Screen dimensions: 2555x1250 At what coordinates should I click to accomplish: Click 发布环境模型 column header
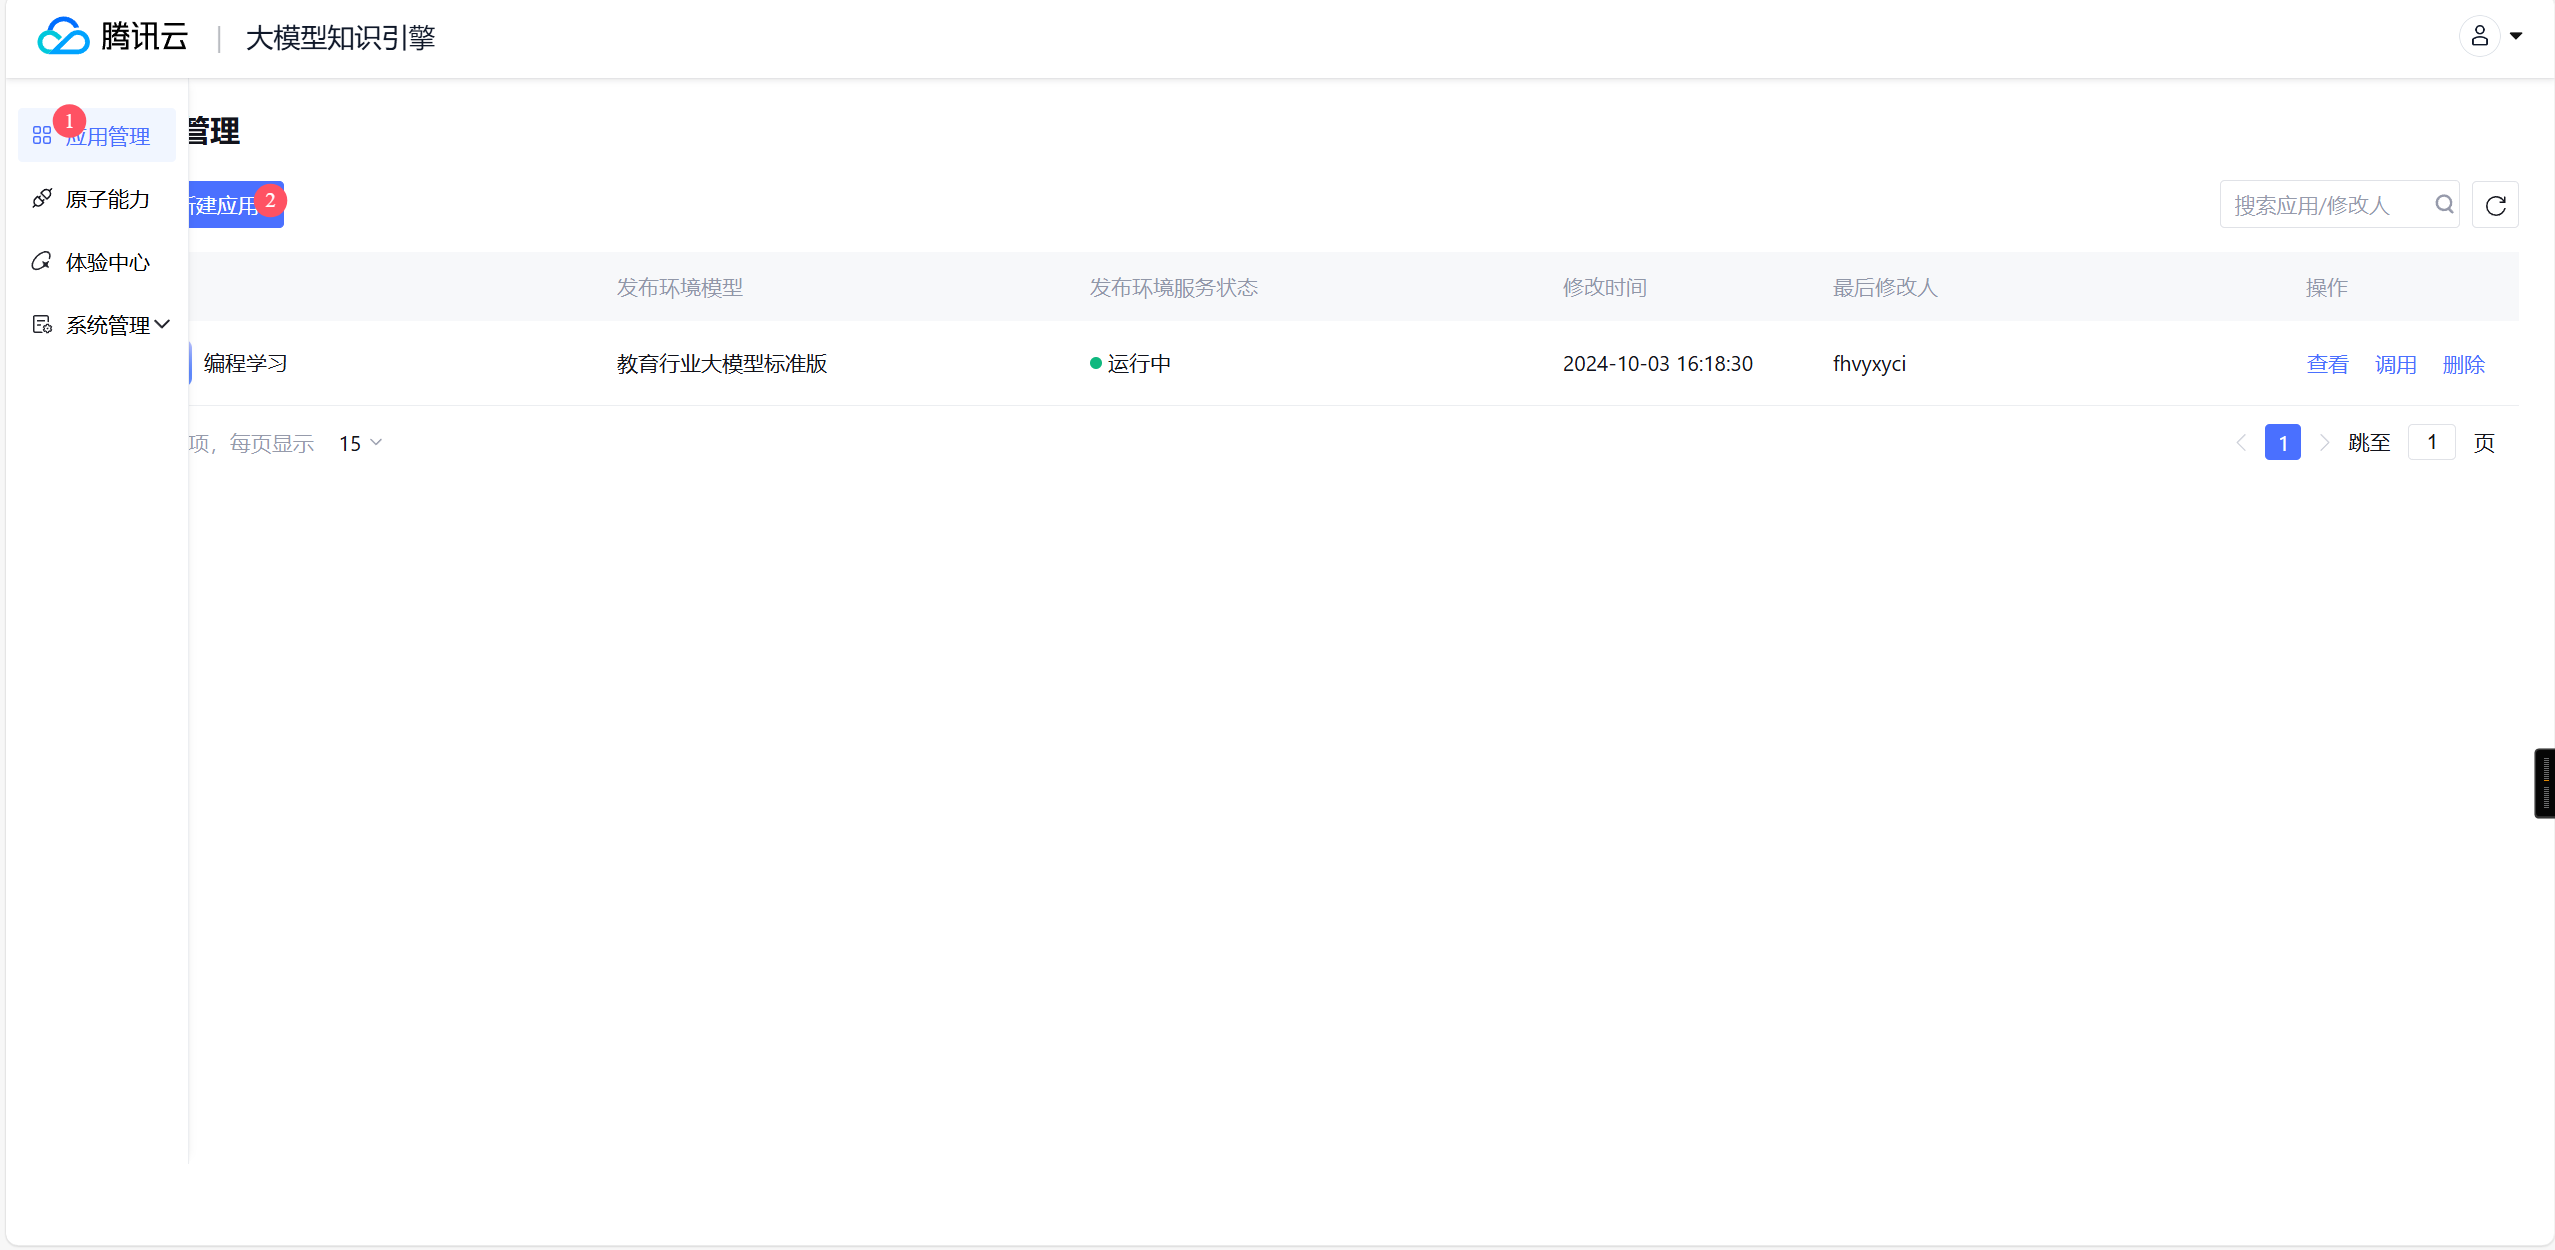pos(680,287)
